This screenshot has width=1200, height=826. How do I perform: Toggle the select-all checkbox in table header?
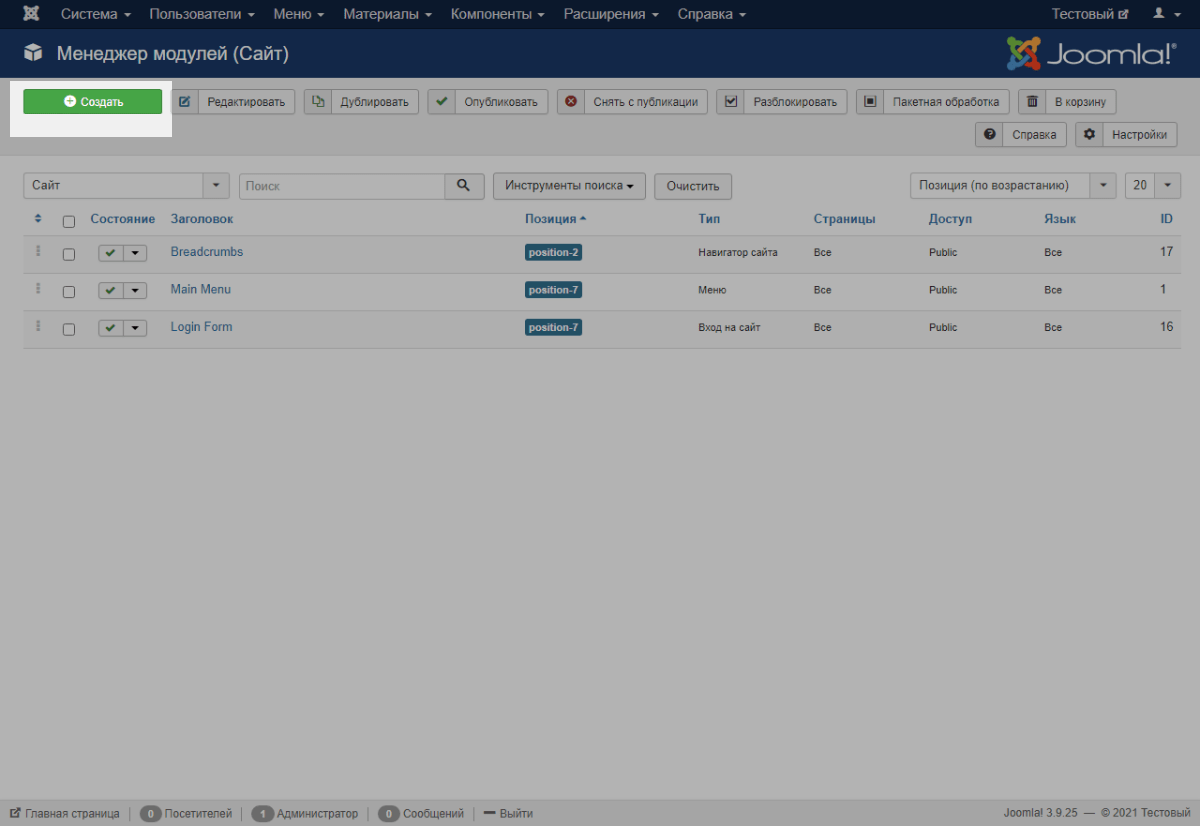coord(69,221)
